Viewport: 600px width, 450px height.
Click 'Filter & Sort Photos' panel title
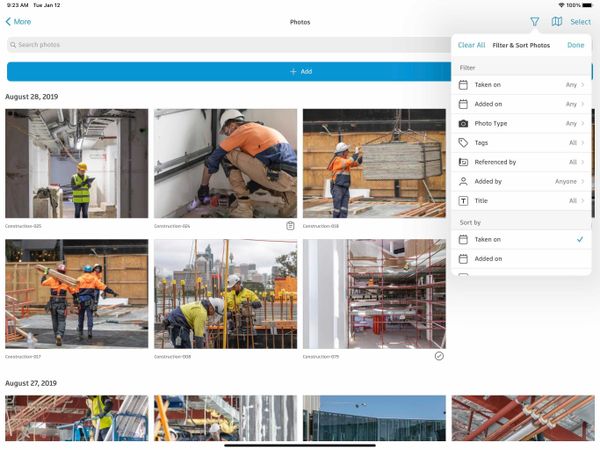point(521,45)
